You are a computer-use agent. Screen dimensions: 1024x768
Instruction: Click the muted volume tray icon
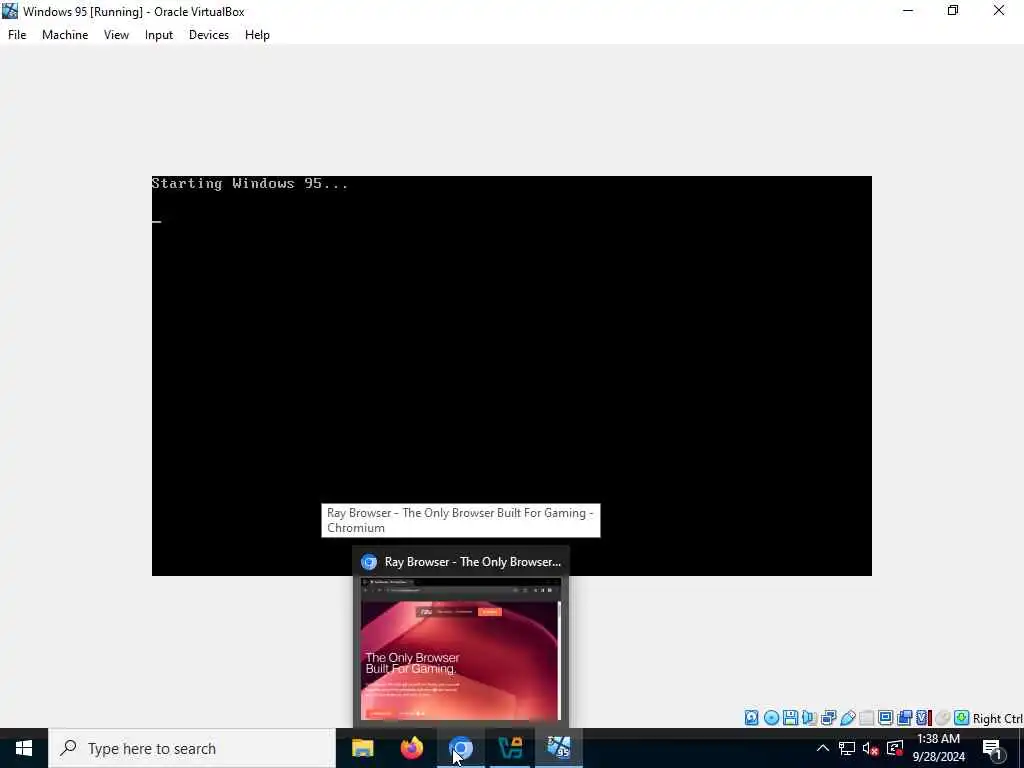[x=870, y=748]
